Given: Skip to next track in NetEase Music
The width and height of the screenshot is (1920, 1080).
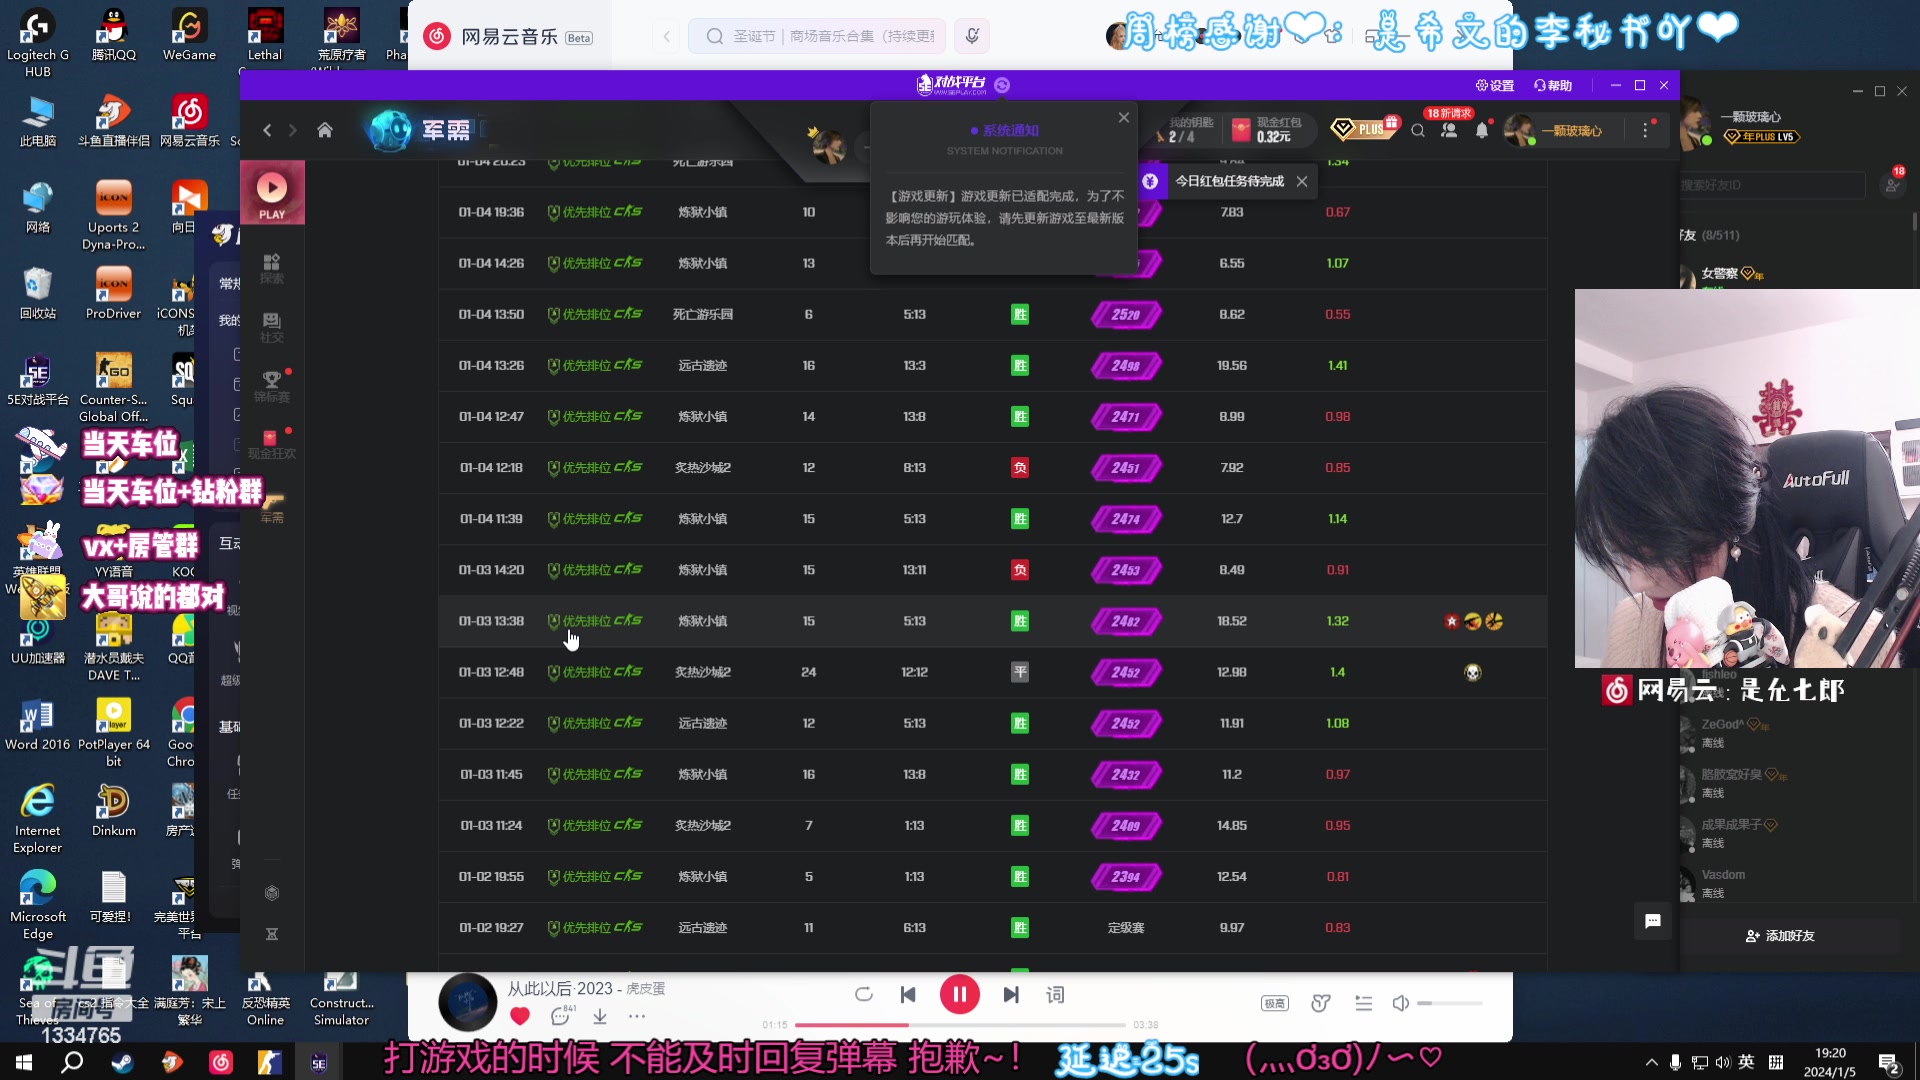Looking at the screenshot, I should [1011, 994].
